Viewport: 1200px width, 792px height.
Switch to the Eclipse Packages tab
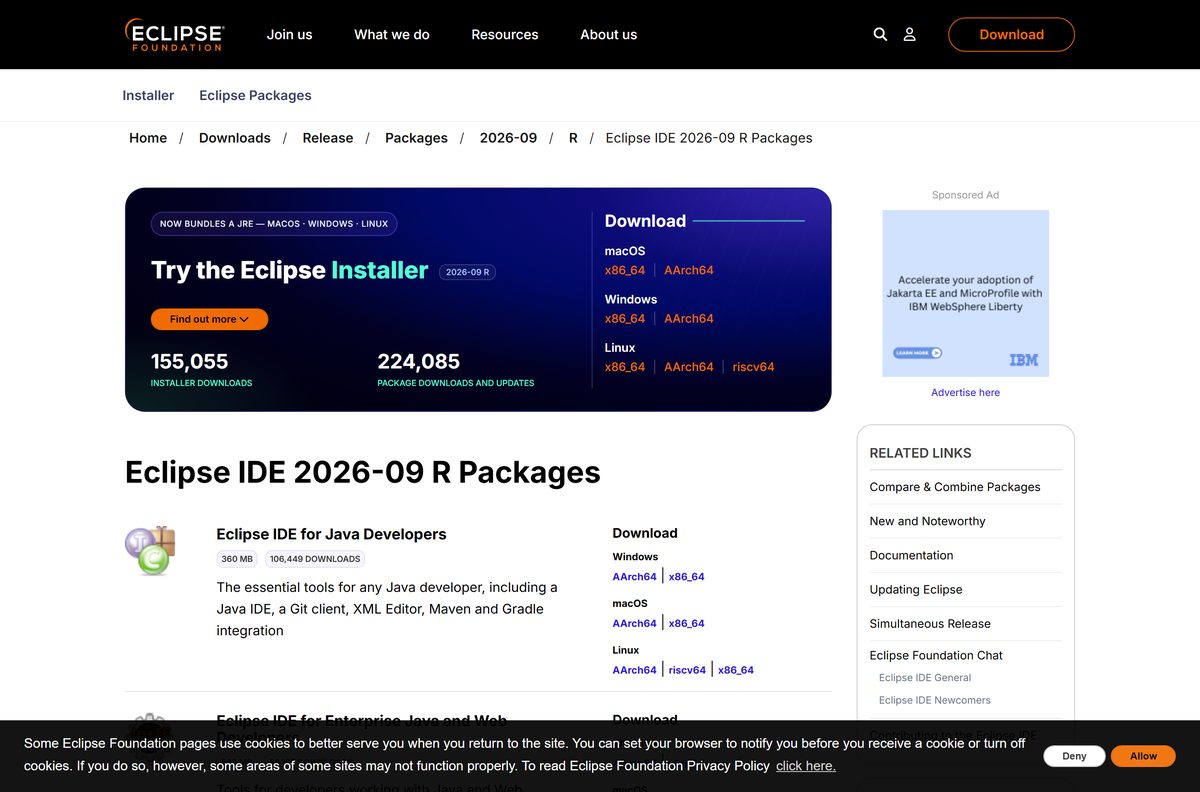255,95
